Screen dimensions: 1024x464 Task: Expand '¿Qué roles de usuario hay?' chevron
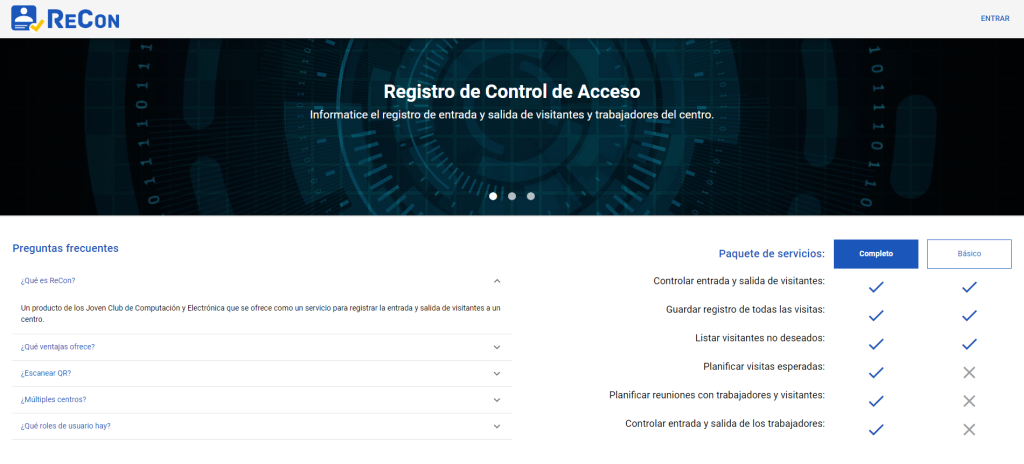click(x=497, y=426)
